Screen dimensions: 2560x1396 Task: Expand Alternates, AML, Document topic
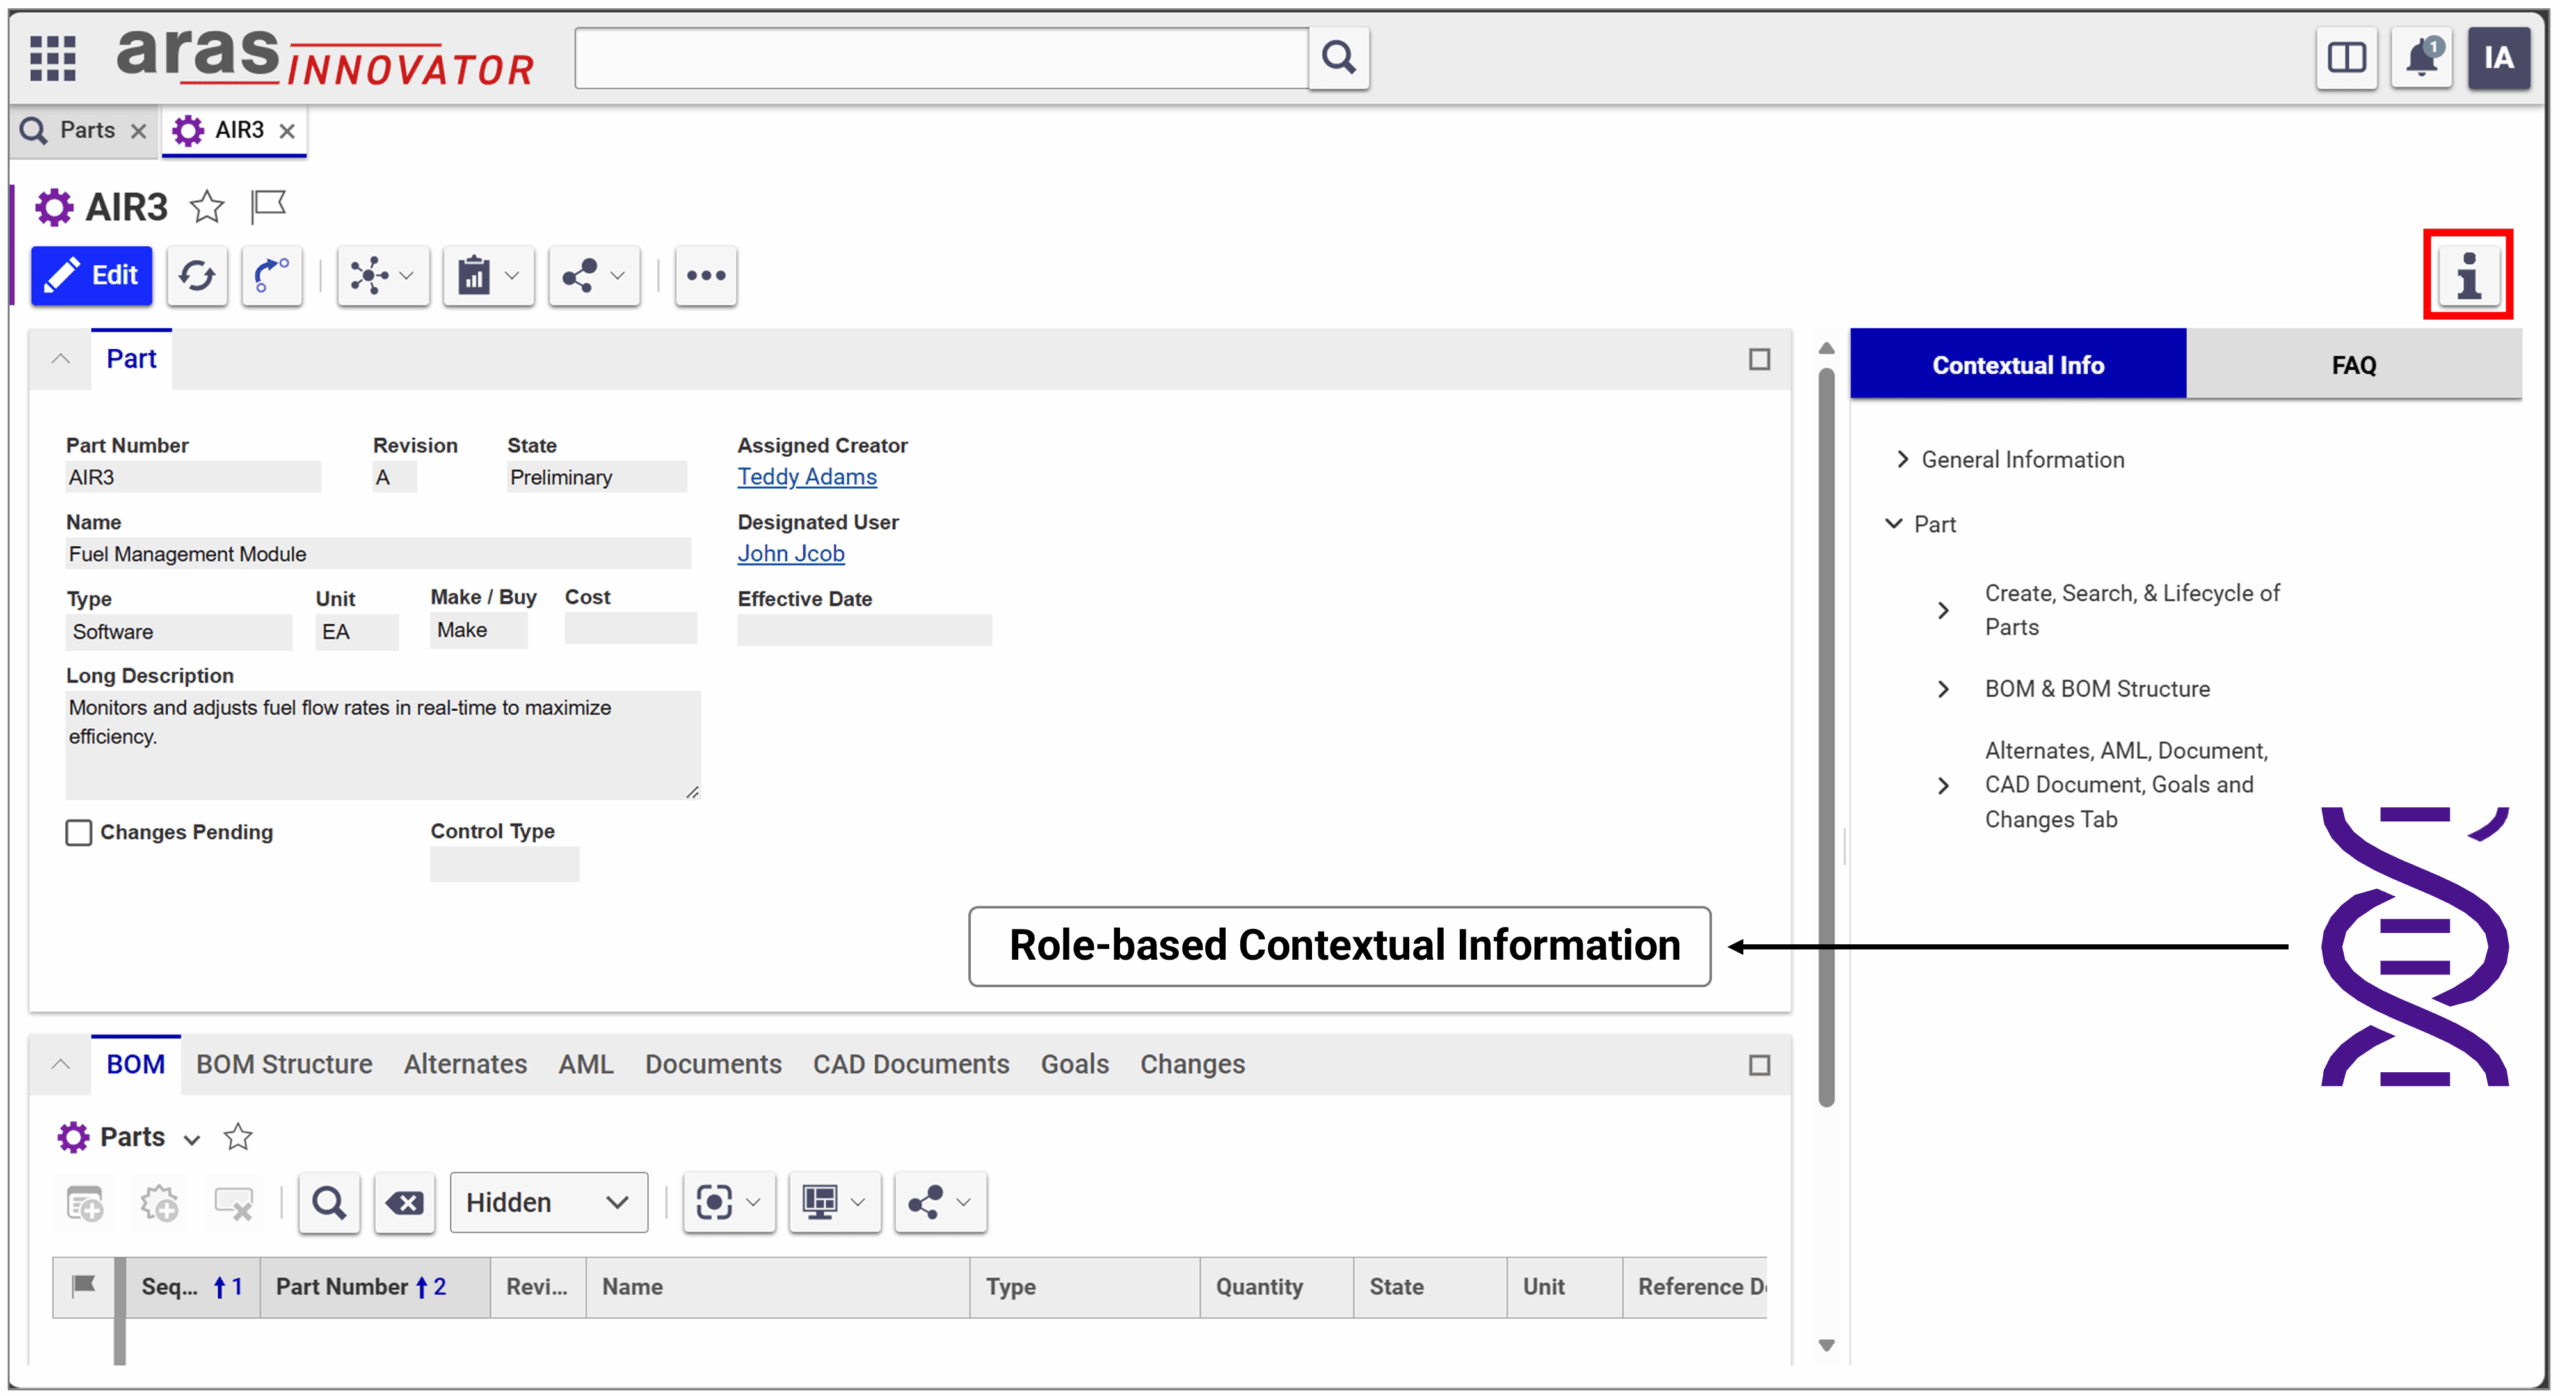(x=1942, y=786)
